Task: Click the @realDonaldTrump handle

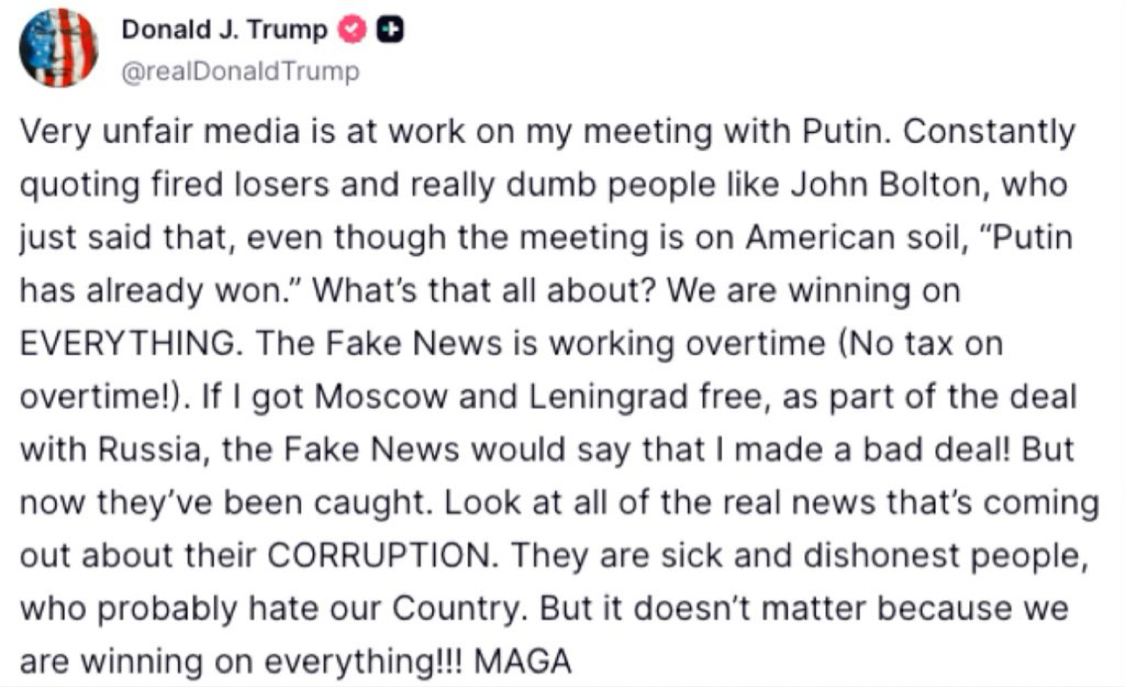Action: 240,73
